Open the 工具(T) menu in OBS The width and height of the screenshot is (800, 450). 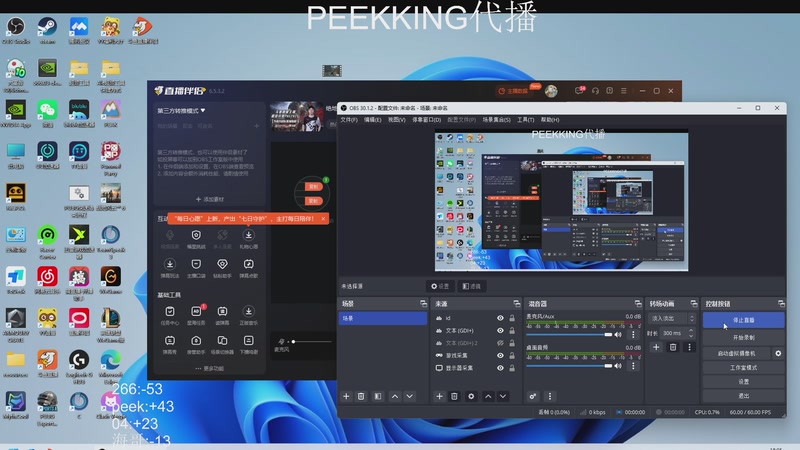coord(526,120)
